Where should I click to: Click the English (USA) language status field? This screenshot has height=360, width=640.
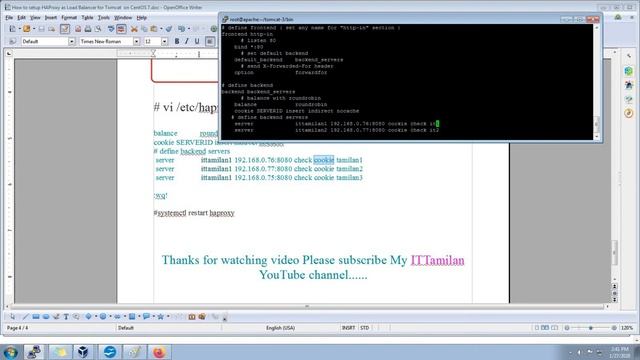click(280, 328)
